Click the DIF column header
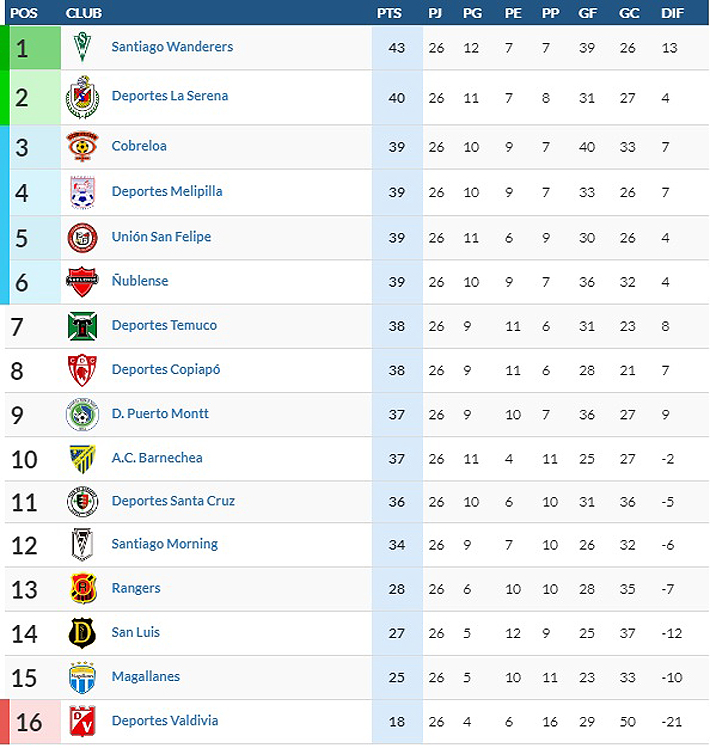 pos(673,13)
